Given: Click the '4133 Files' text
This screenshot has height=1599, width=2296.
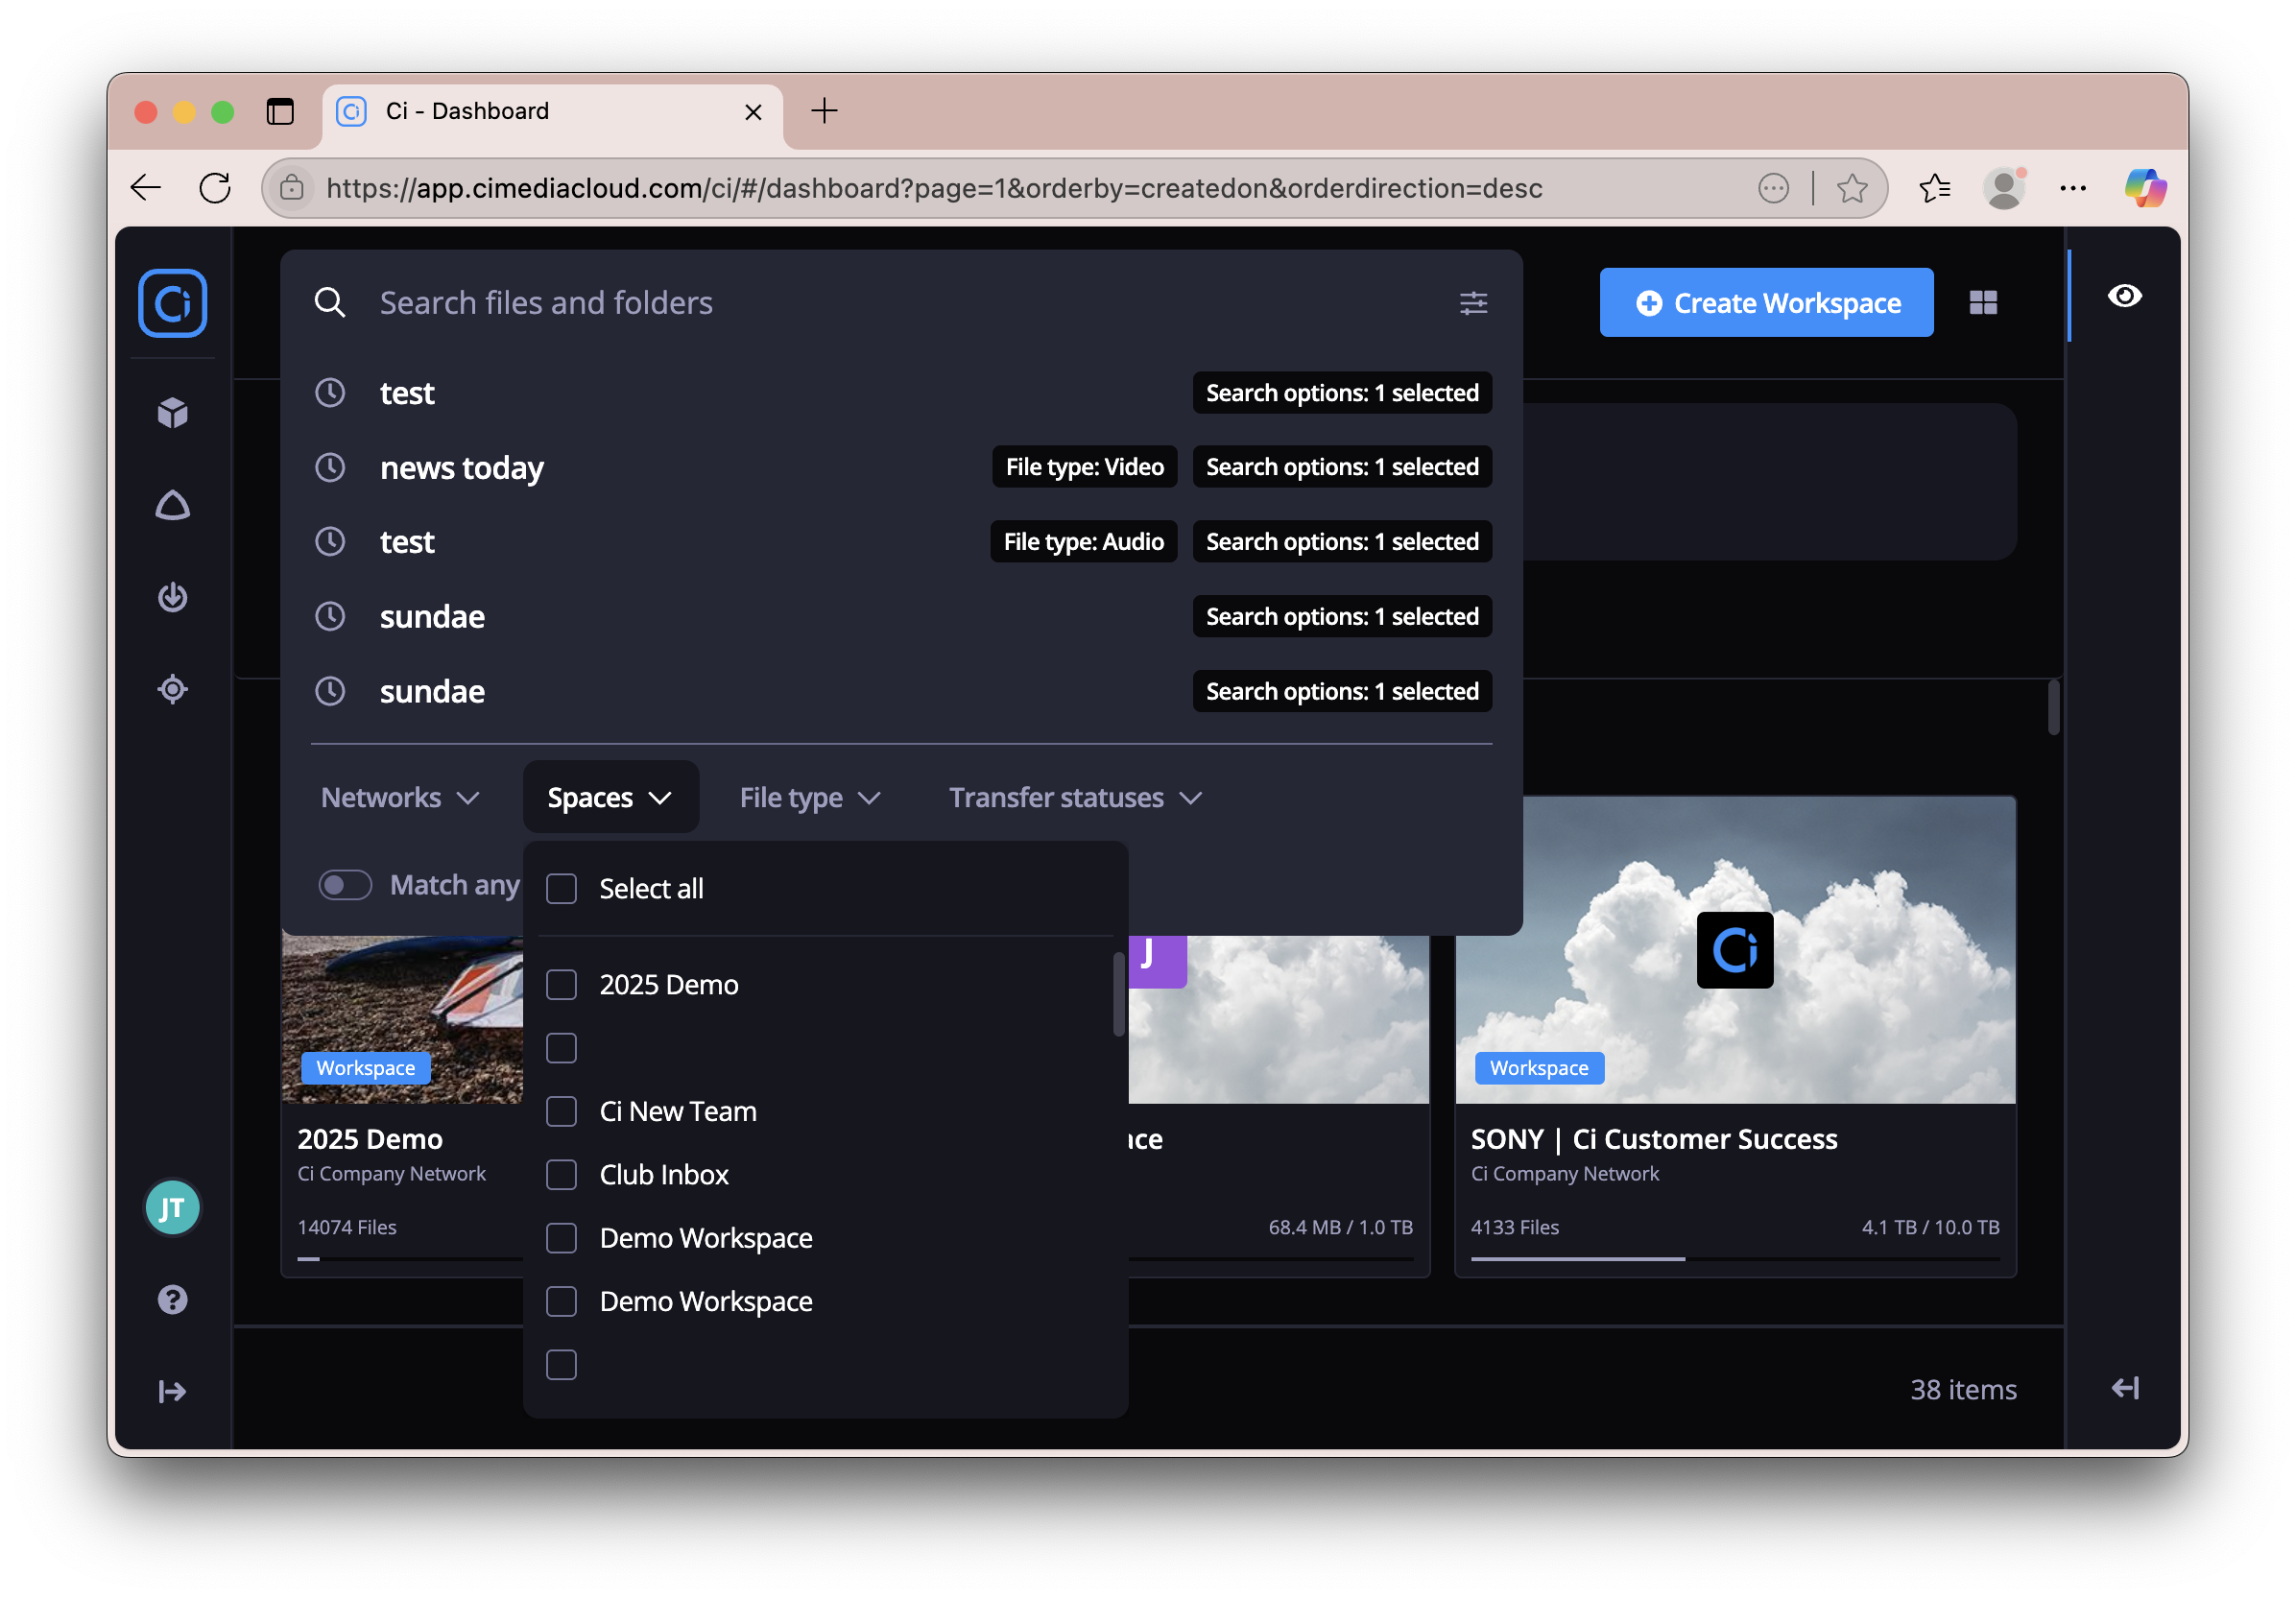Looking at the screenshot, I should click(1514, 1227).
